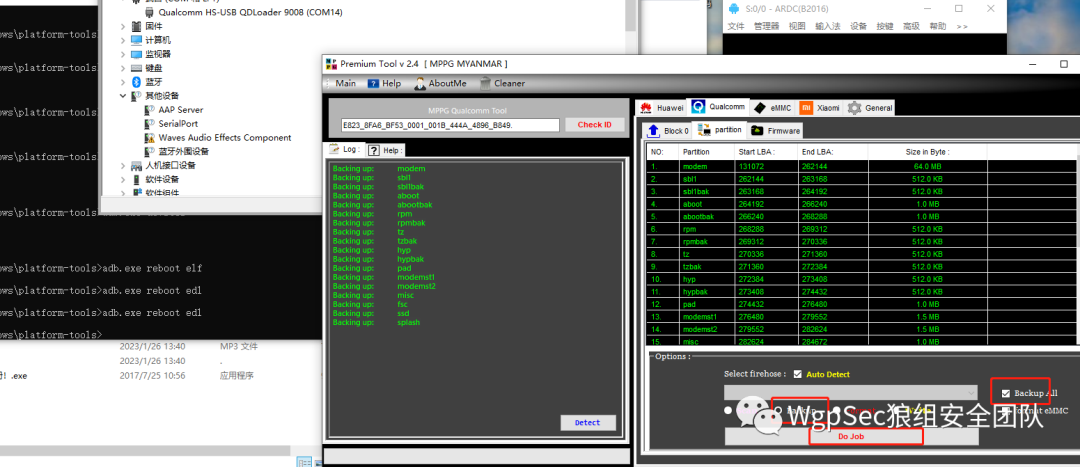Expand the 蓝牙 node in Device Manager
The image size is (1080, 467).
pos(123,82)
